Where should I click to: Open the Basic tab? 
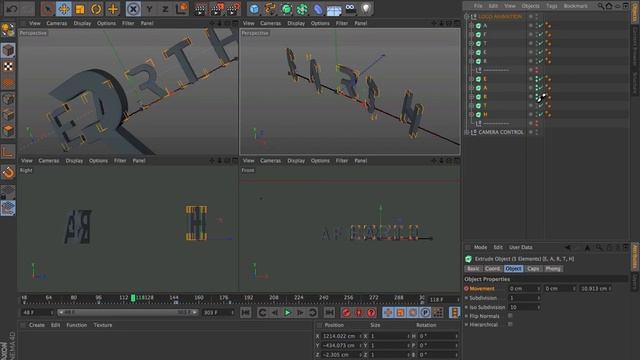click(x=473, y=269)
